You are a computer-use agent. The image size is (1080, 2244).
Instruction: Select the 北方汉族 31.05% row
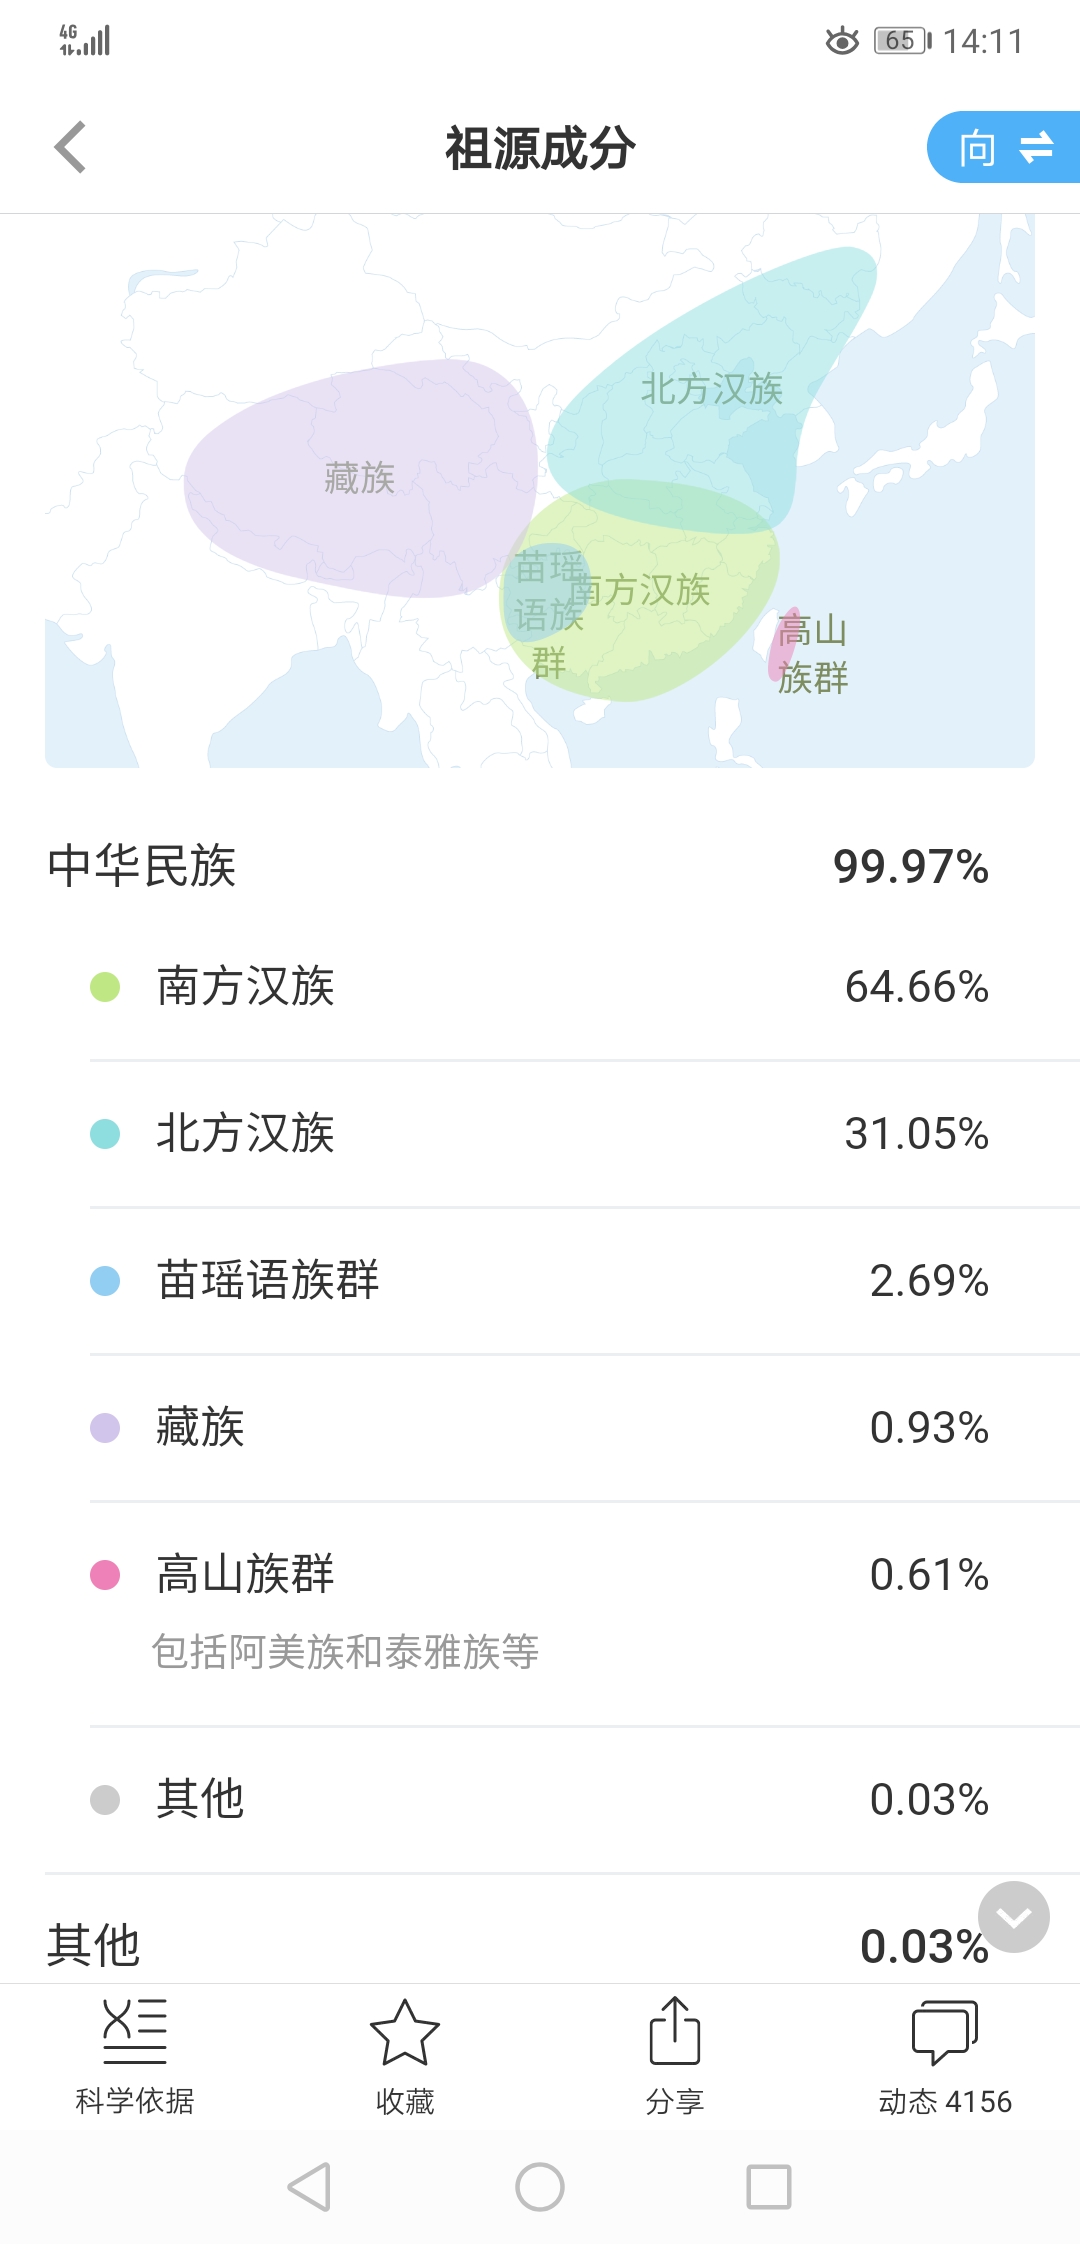tap(540, 1134)
